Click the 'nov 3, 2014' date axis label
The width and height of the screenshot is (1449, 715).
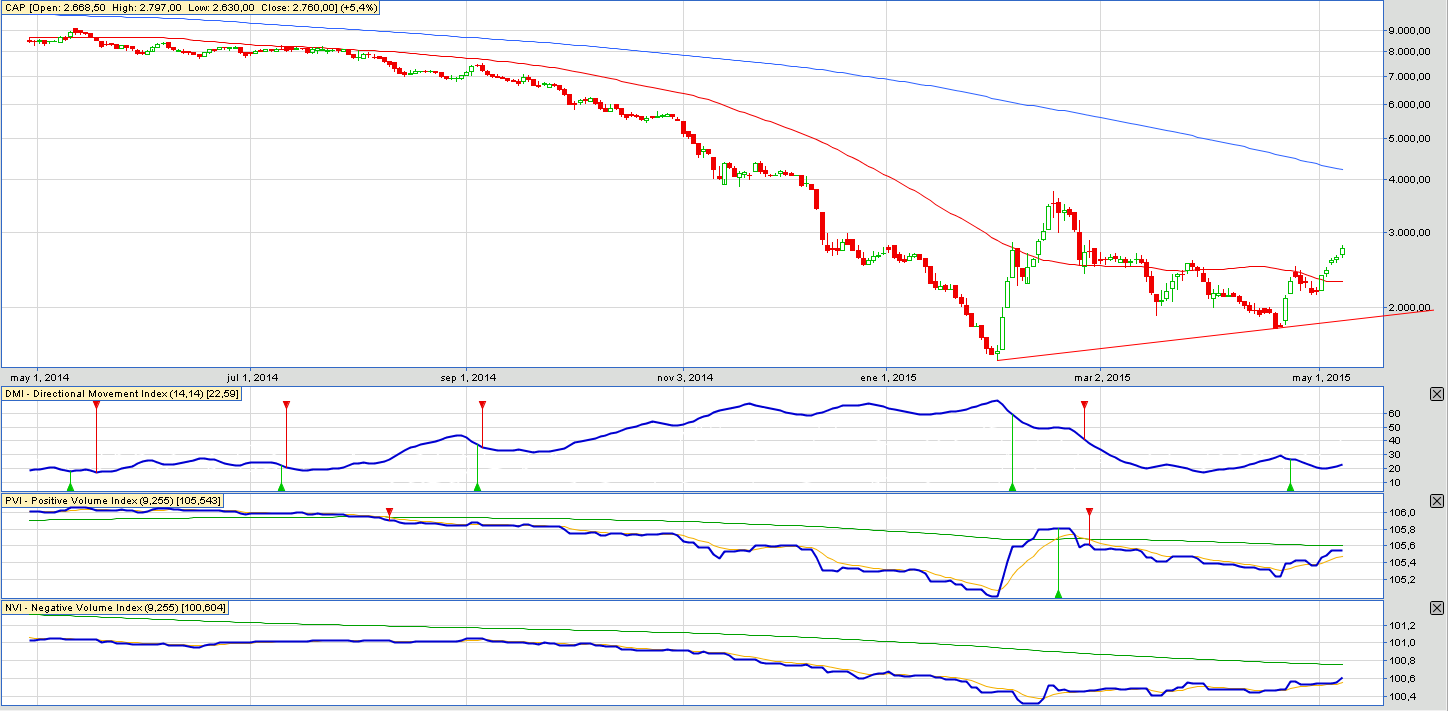point(684,378)
